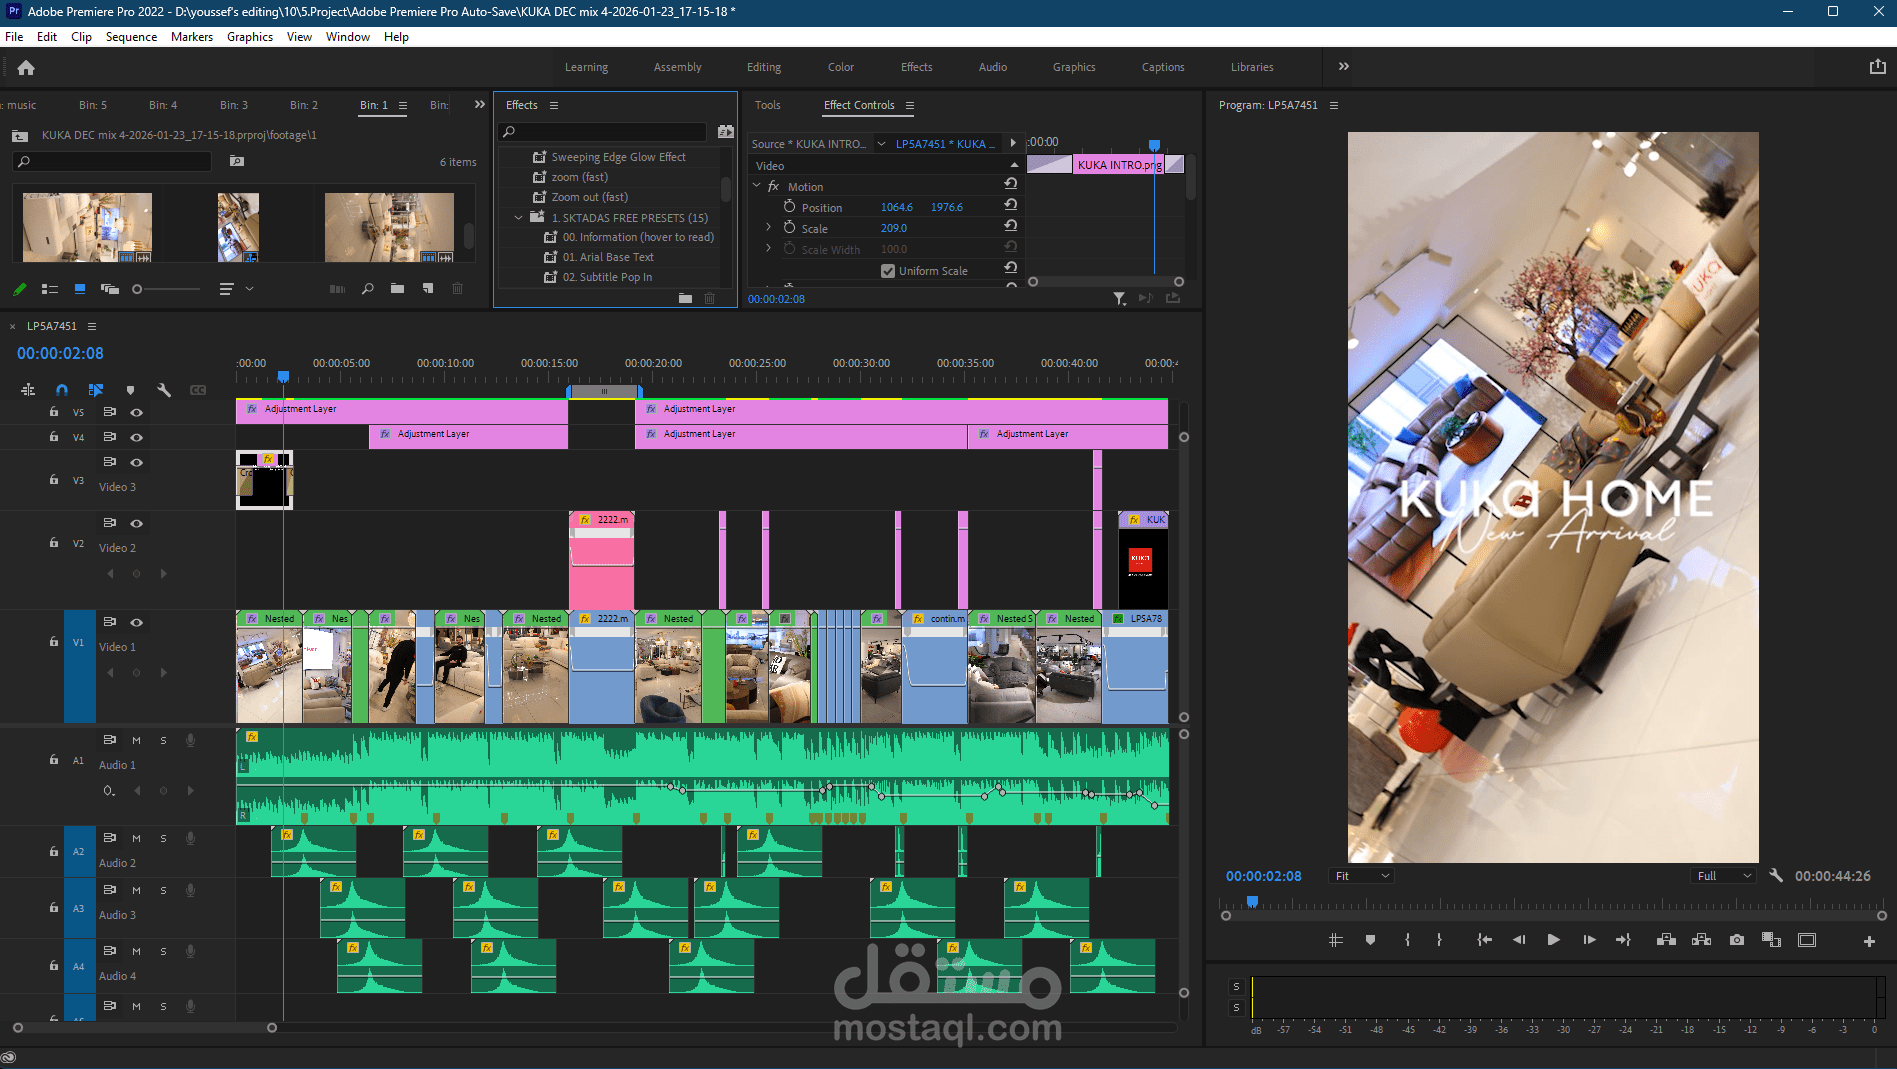This screenshot has width=1897, height=1069.
Task: Go to the Home screen
Action: [26, 67]
